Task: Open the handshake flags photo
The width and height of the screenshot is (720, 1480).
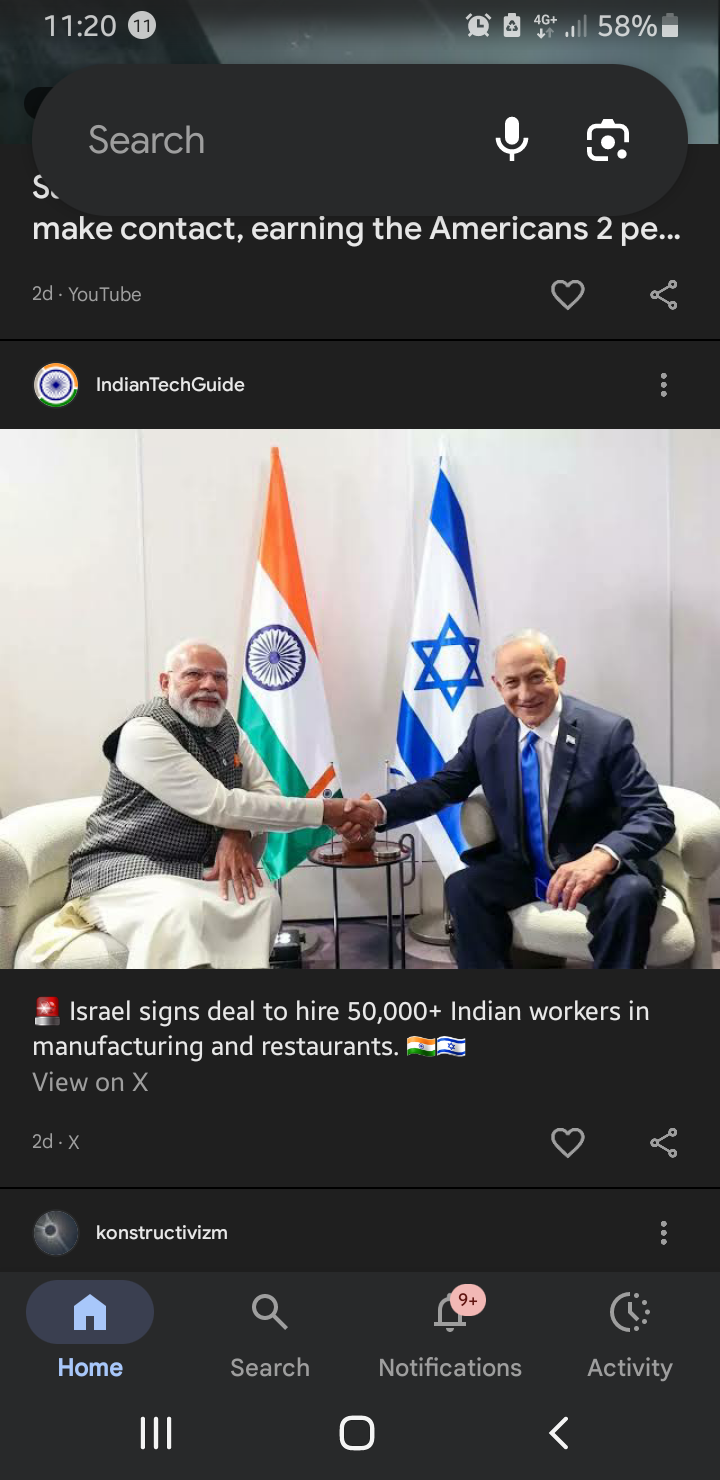Action: tap(360, 699)
